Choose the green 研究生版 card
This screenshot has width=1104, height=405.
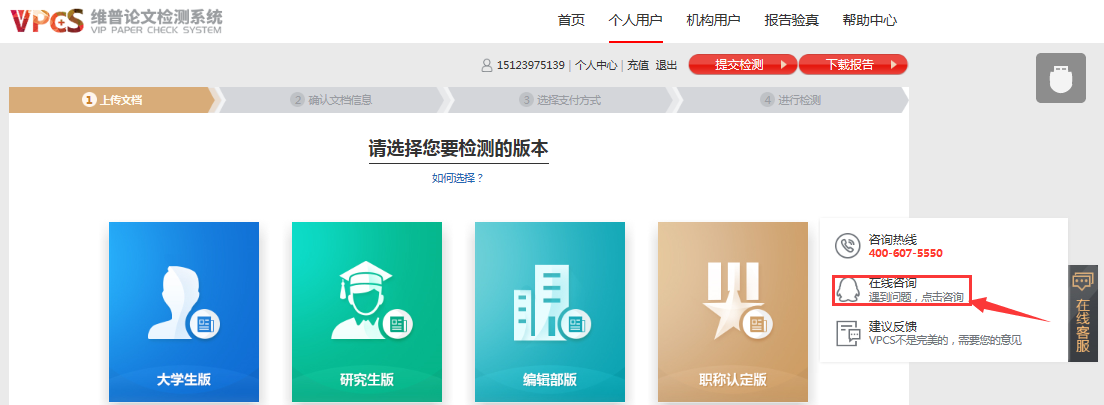point(367,313)
